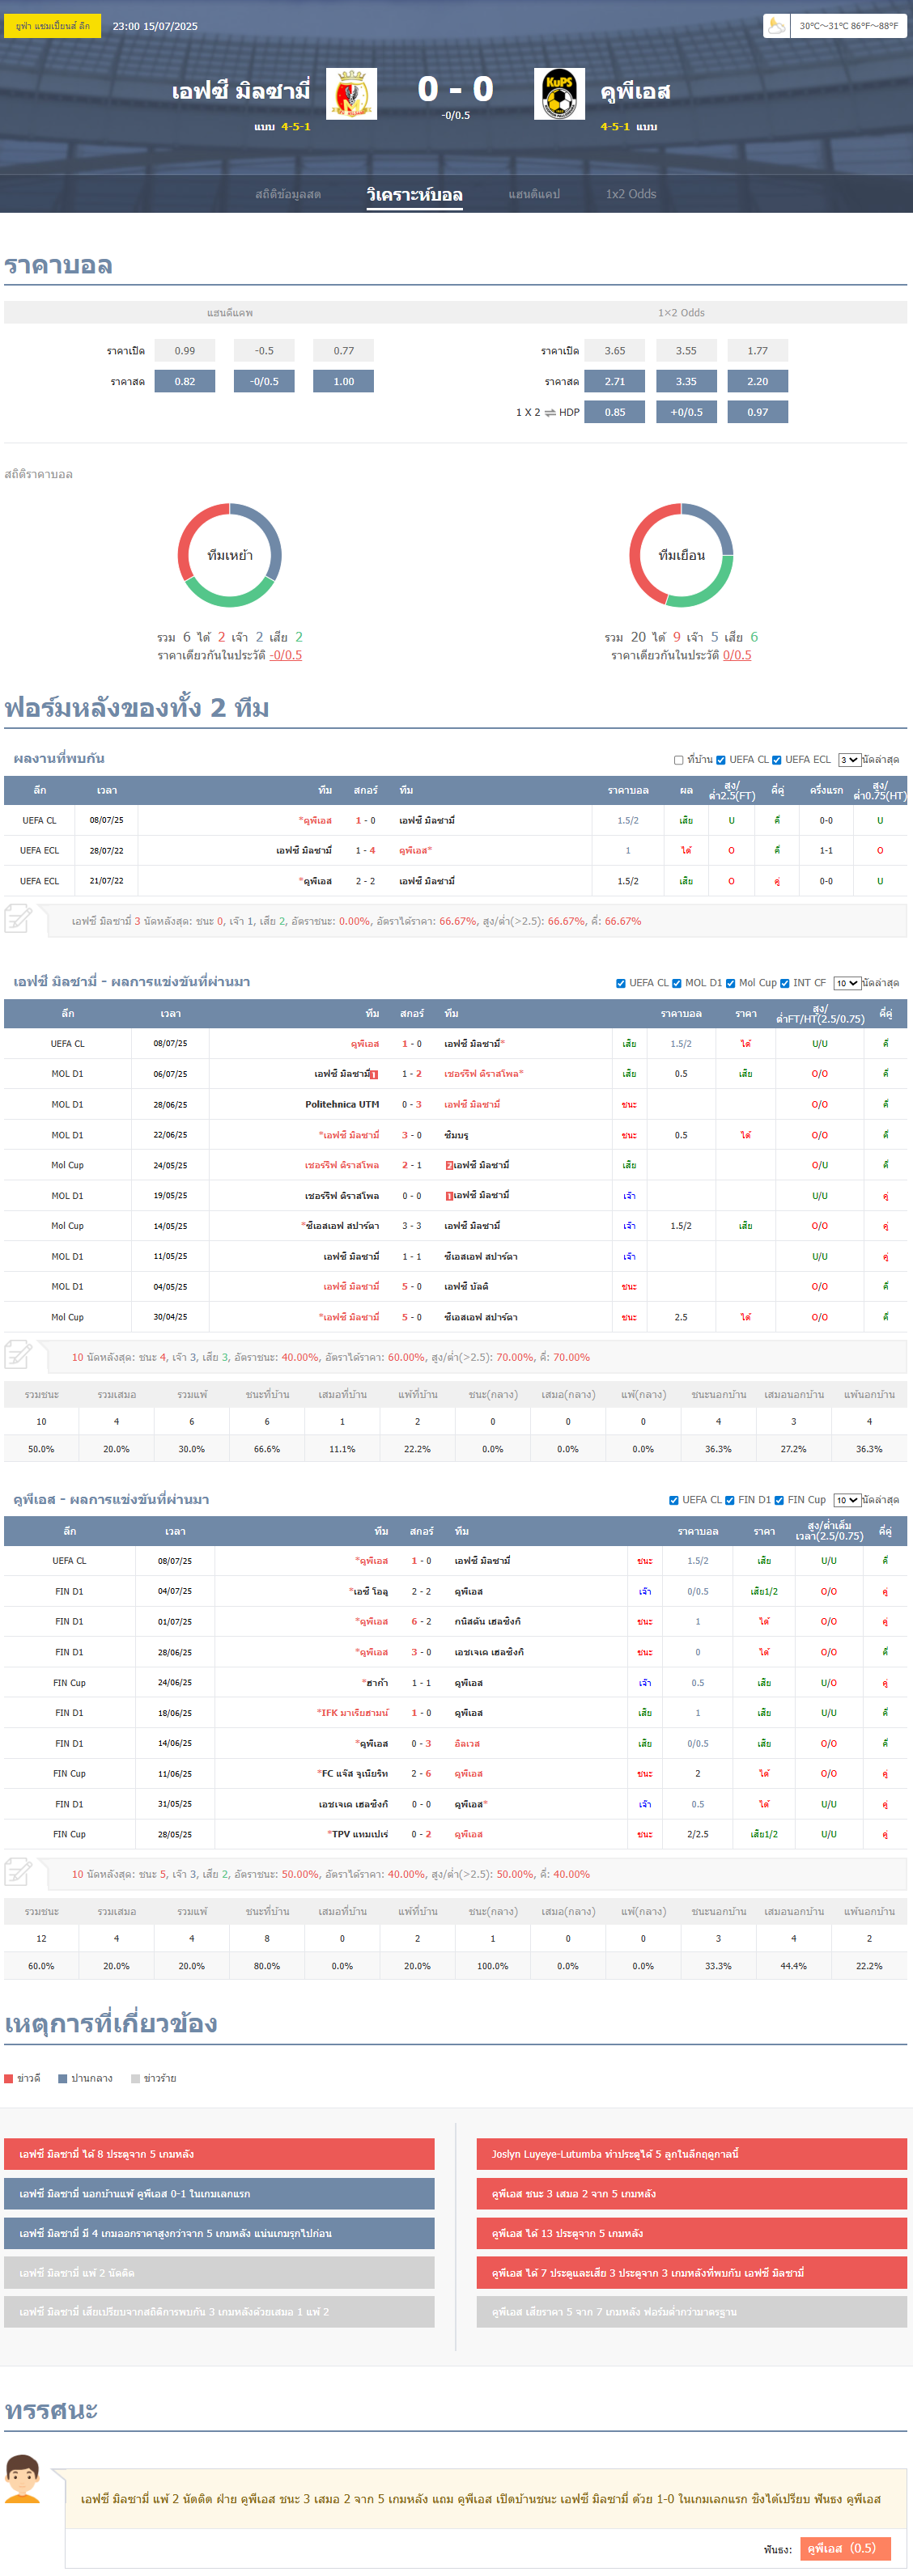Click news item about Joslyn Luyeye-Lutumba goals
The width and height of the screenshot is (913, 2576).
click(692, 2154)
